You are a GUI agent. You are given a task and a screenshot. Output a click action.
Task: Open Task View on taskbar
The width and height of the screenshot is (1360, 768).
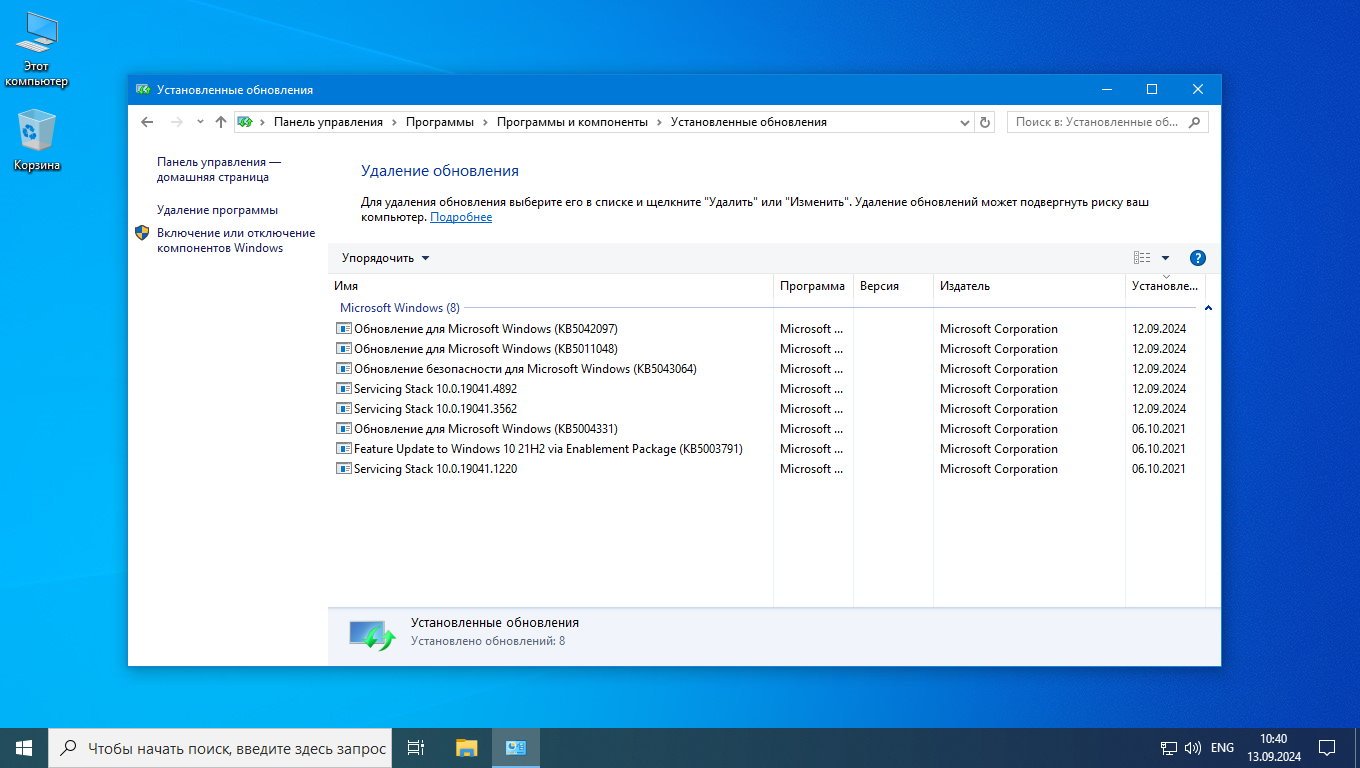[x=416, y=748]
